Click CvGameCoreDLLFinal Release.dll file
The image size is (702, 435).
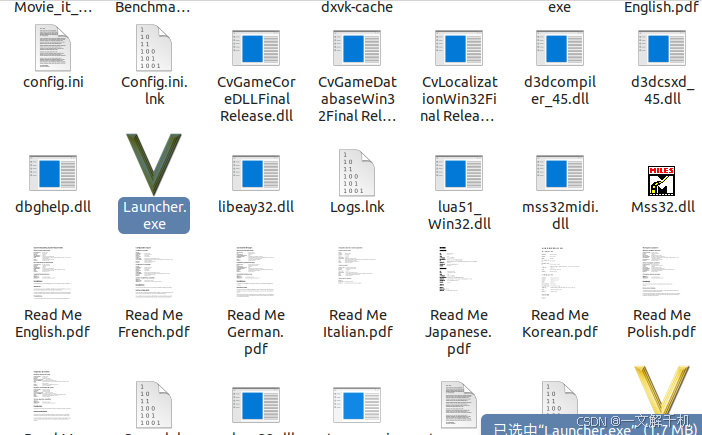[256, 48]
